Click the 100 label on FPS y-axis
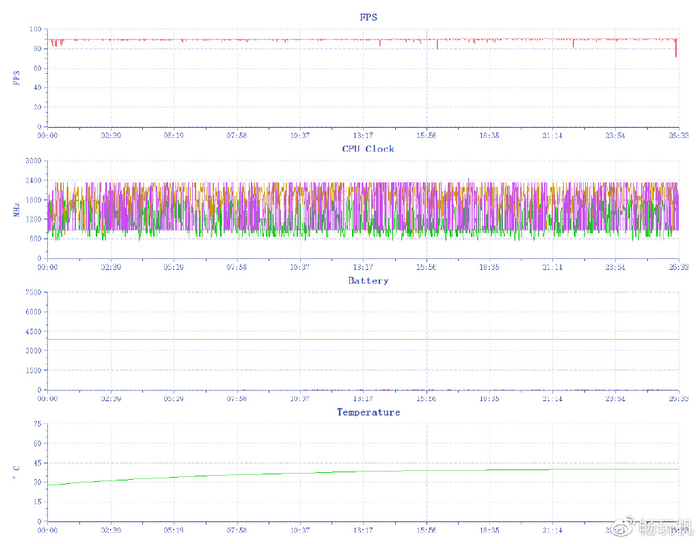Image resolution: width=700 pixels, height=544 pixels. tap(34, 29)
